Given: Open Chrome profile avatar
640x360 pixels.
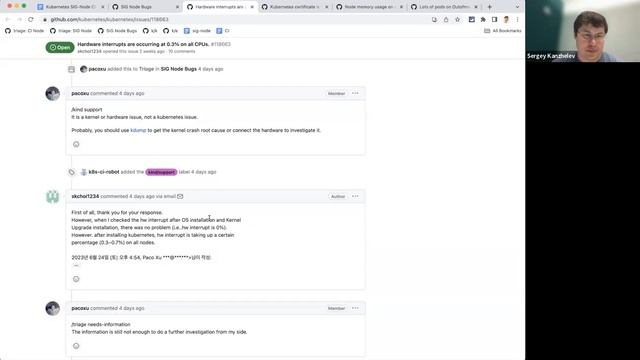Looking at the screenshot, I should pos(506,19).
